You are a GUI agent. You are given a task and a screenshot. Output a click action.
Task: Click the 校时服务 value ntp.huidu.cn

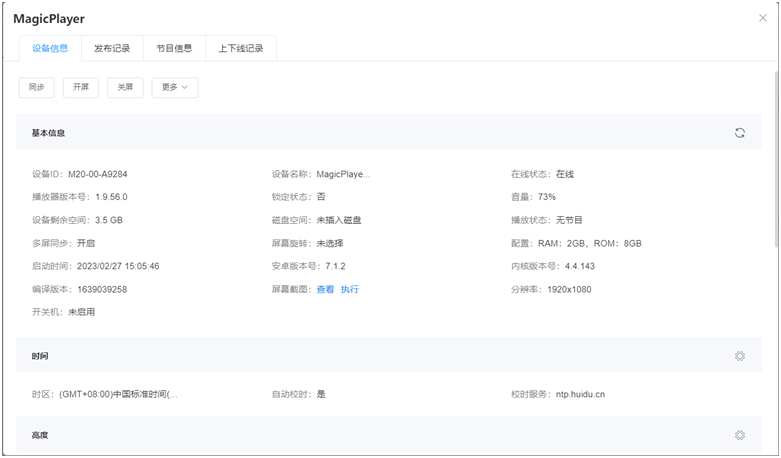tap(580, 394)
